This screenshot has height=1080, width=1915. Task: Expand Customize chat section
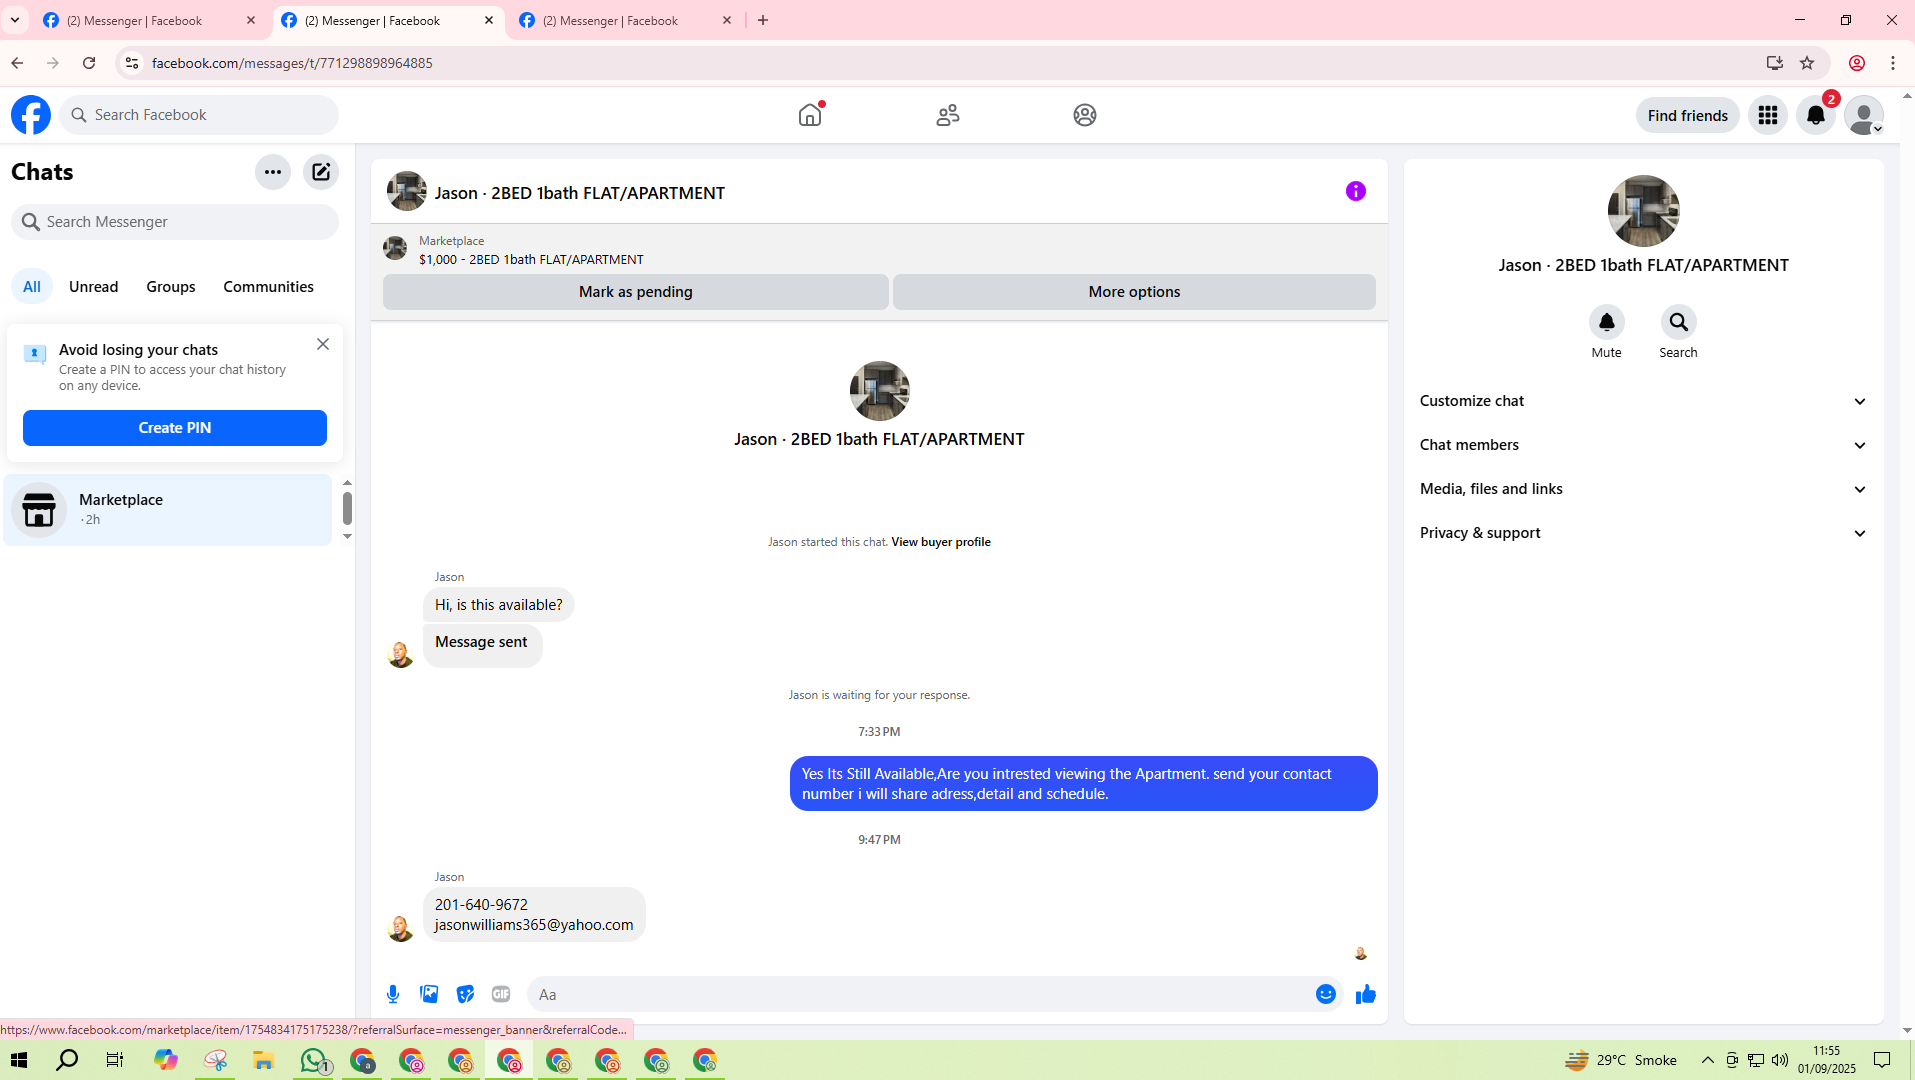pos(1644,401)
